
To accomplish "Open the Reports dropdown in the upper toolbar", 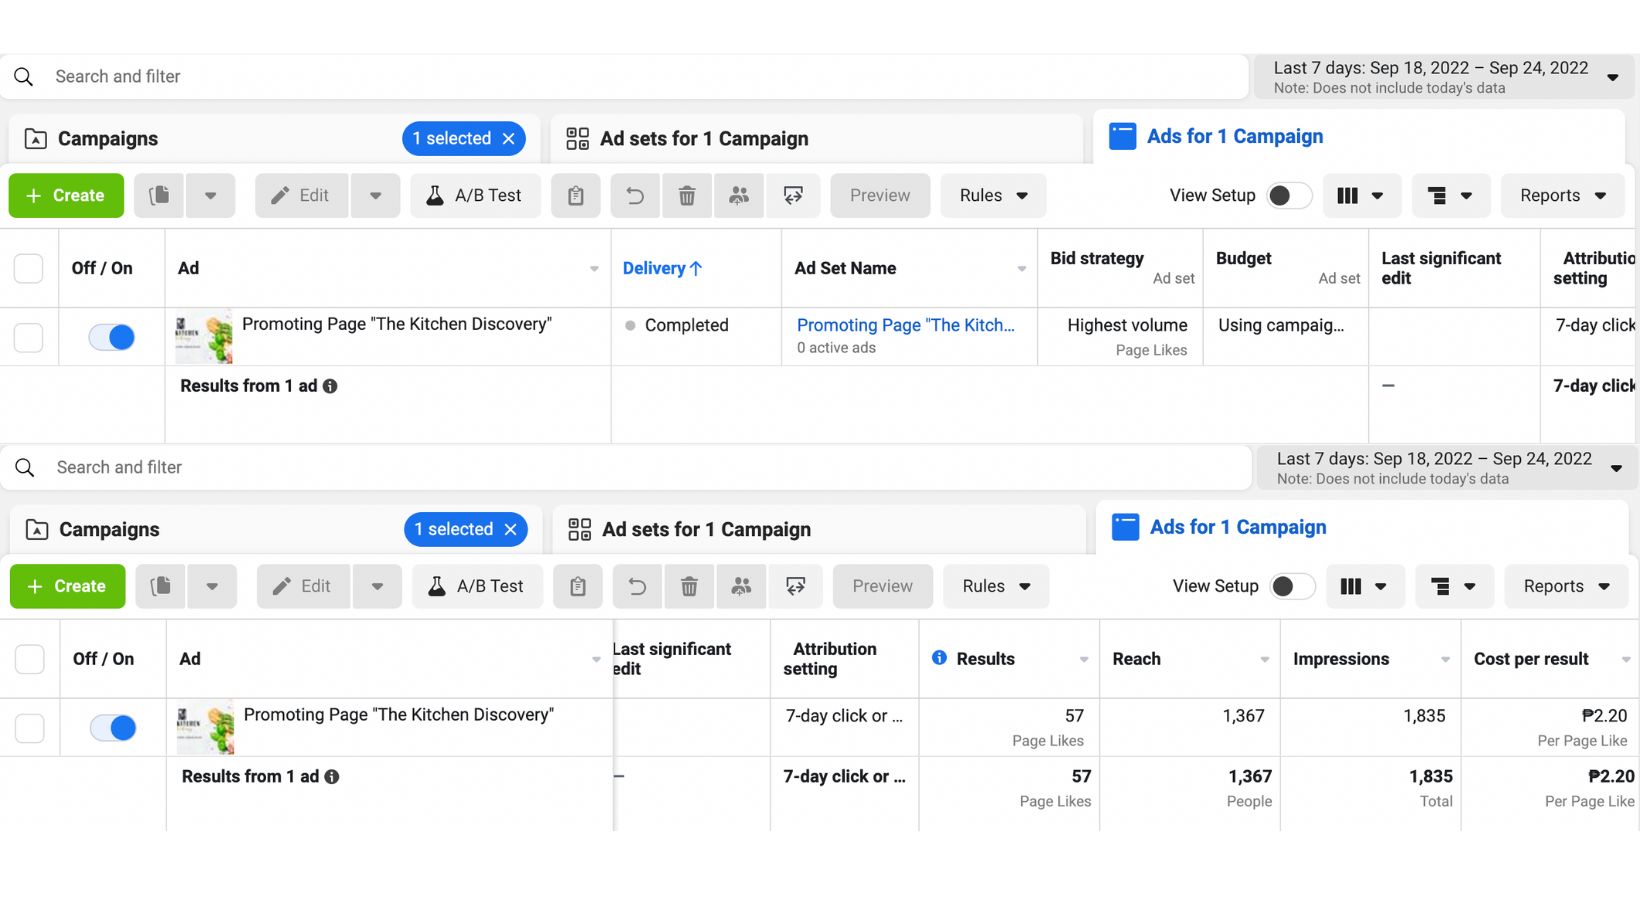I will (1562, 196).
